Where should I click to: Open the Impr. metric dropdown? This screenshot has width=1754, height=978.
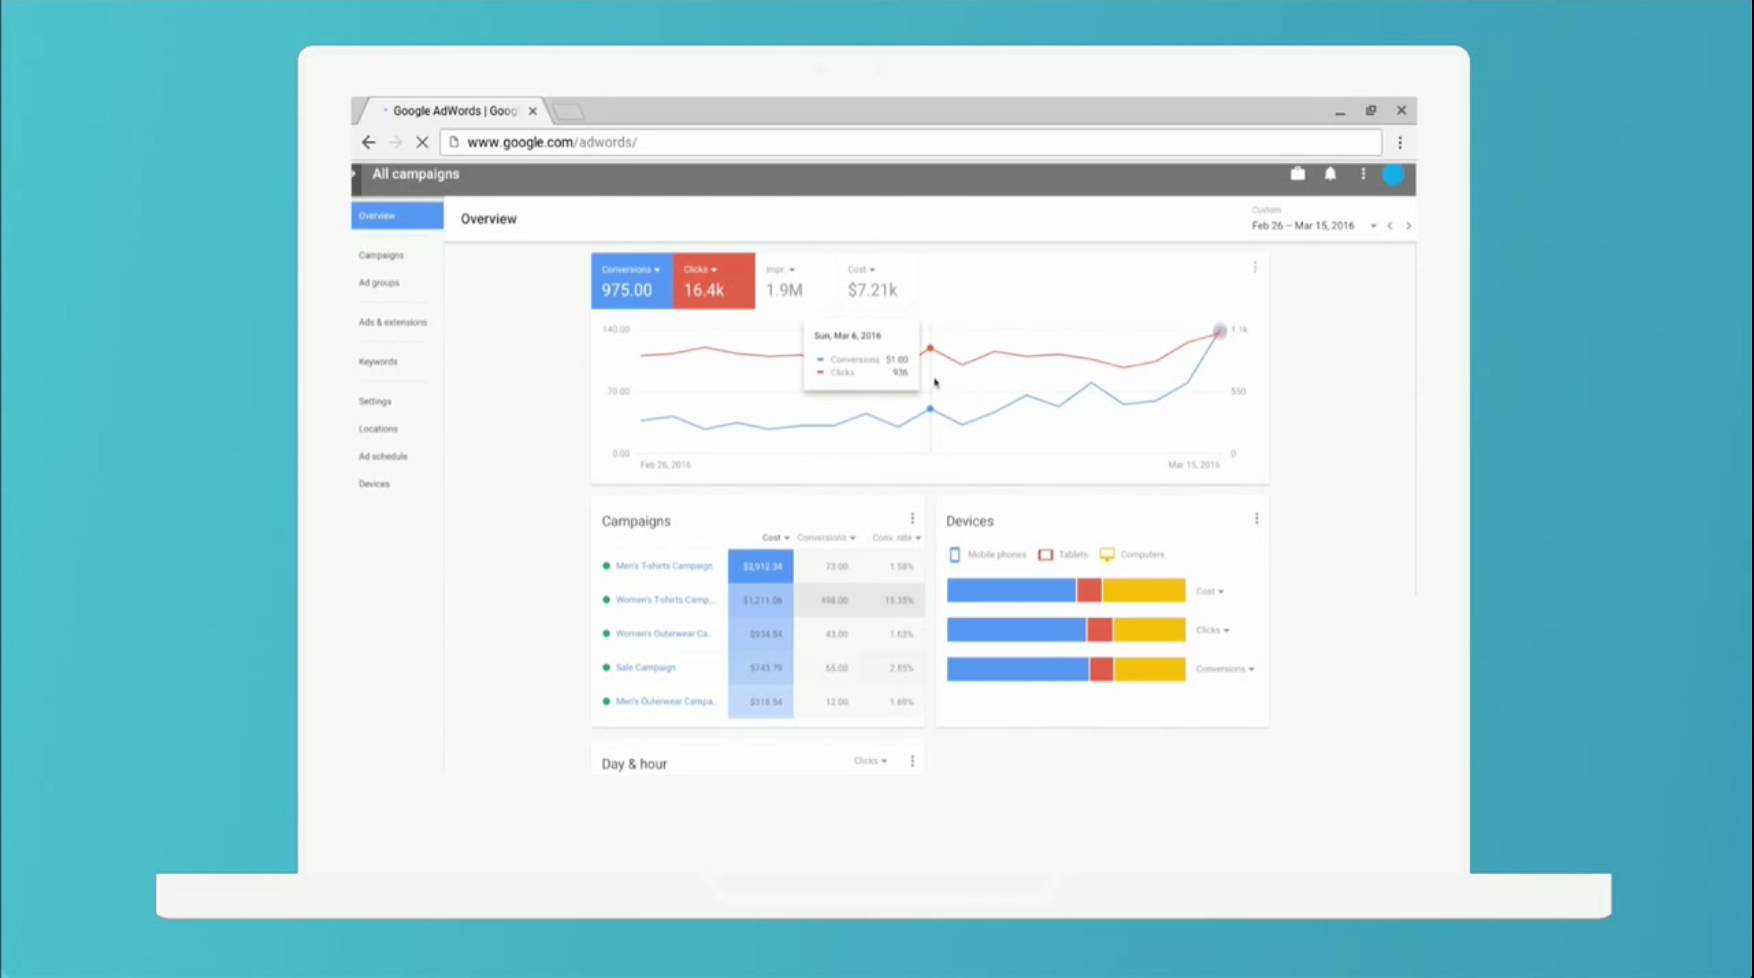coord(780,270)
